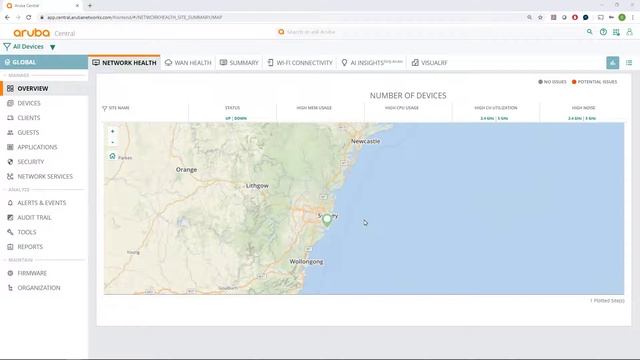The height and width of the screenshot is (360, 640).
Task: Click the Wollongong label on map
Action: point(306,262)
